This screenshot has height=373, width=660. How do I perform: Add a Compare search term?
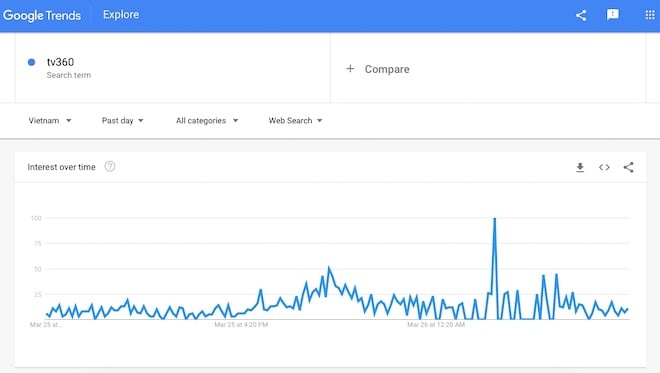coord(387,69)
